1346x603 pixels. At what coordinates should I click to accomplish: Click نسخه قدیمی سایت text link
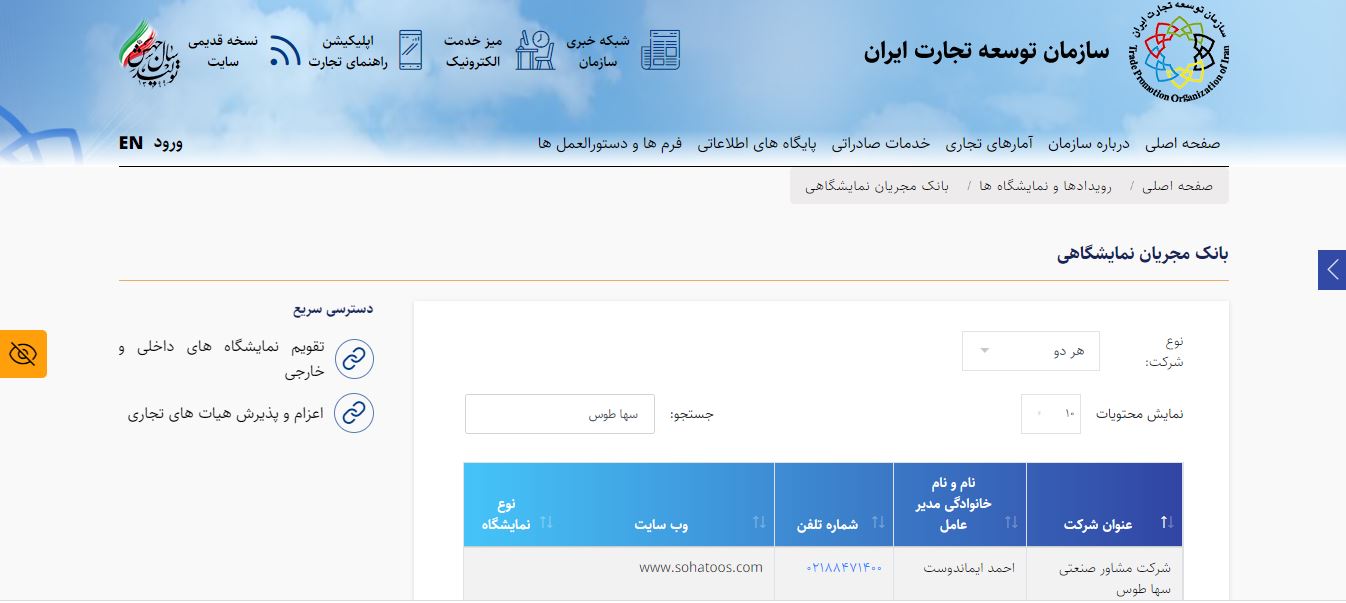[224, 51]
